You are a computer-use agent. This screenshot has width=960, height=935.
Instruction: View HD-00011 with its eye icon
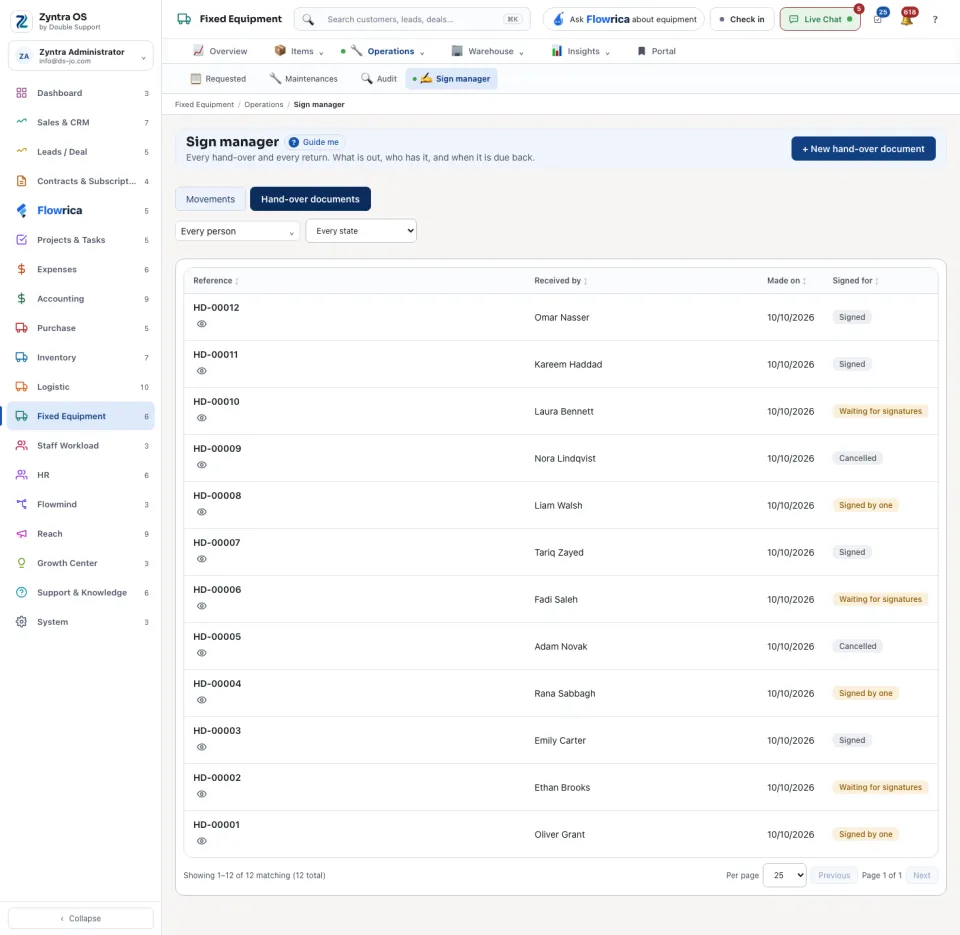coord(201,371)
